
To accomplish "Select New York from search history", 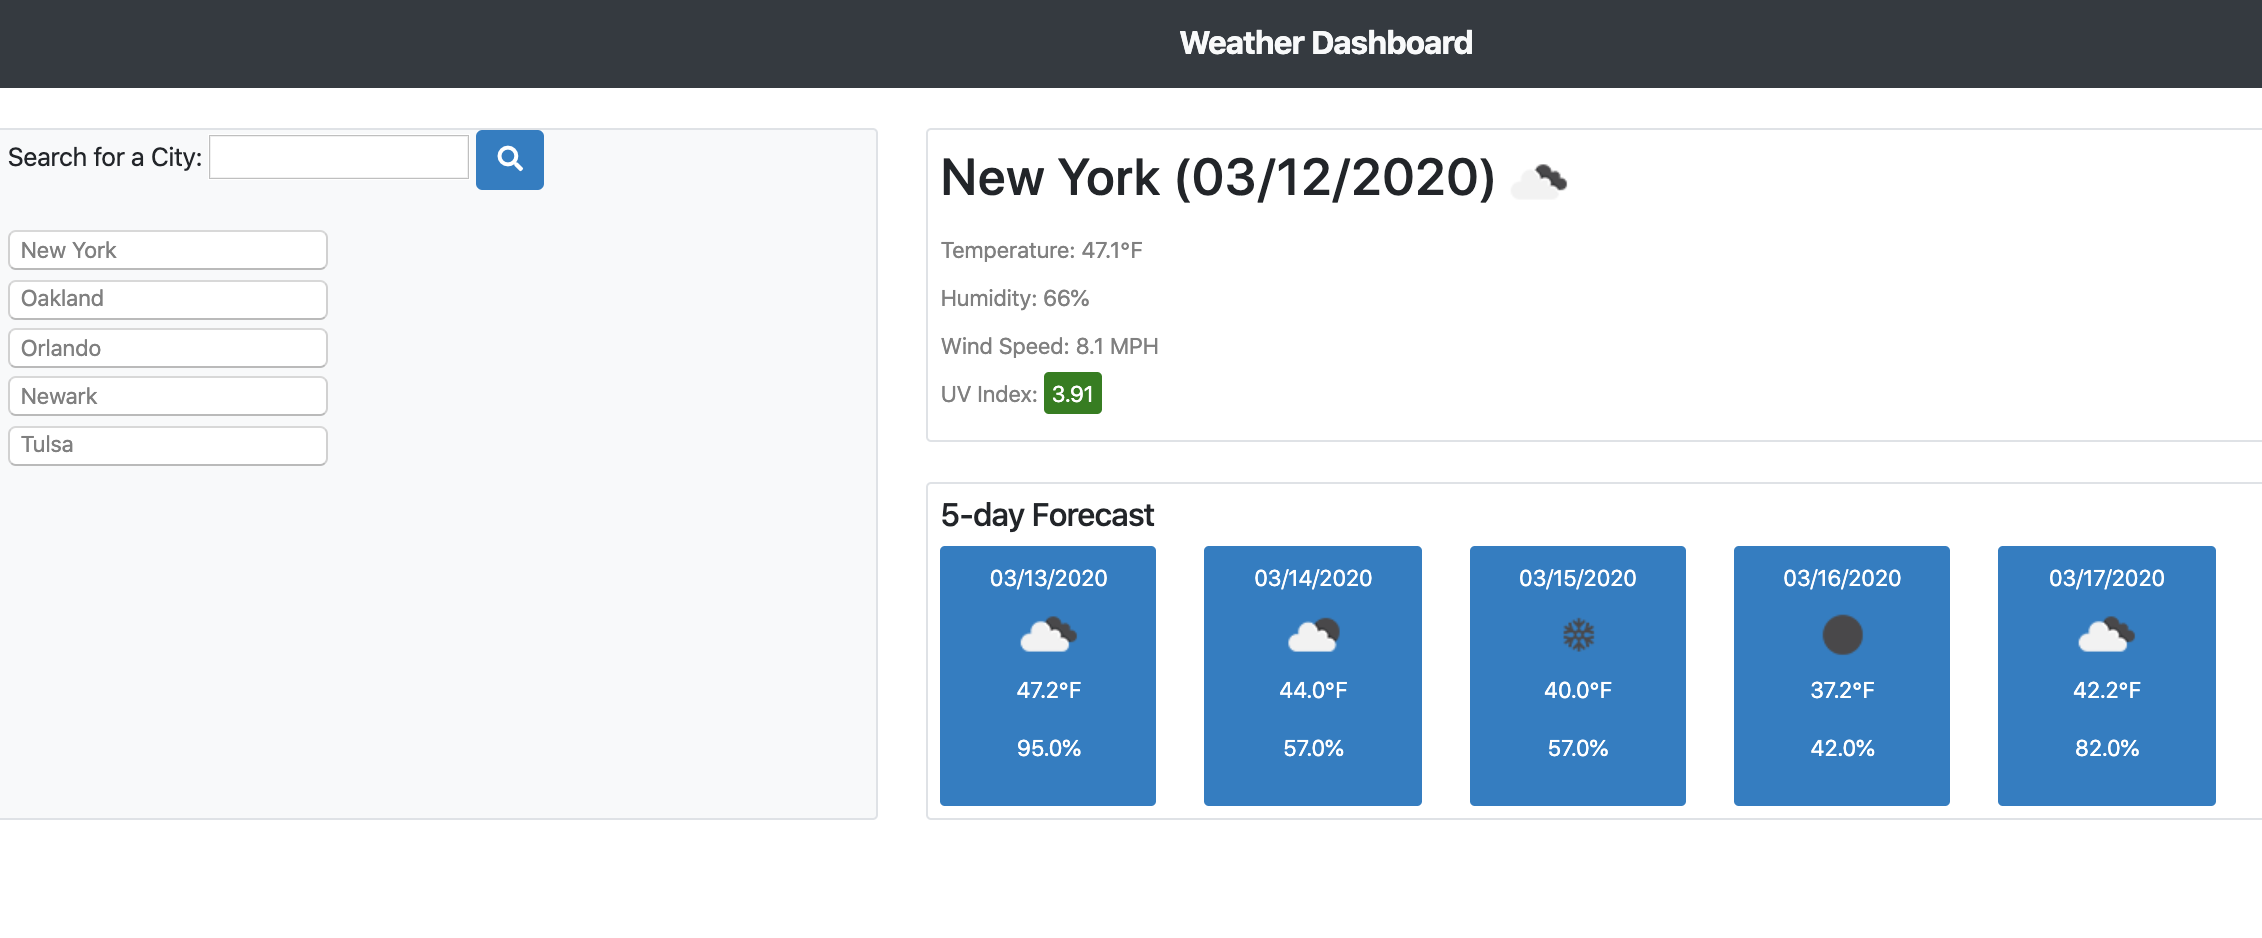I will [167, 249].
